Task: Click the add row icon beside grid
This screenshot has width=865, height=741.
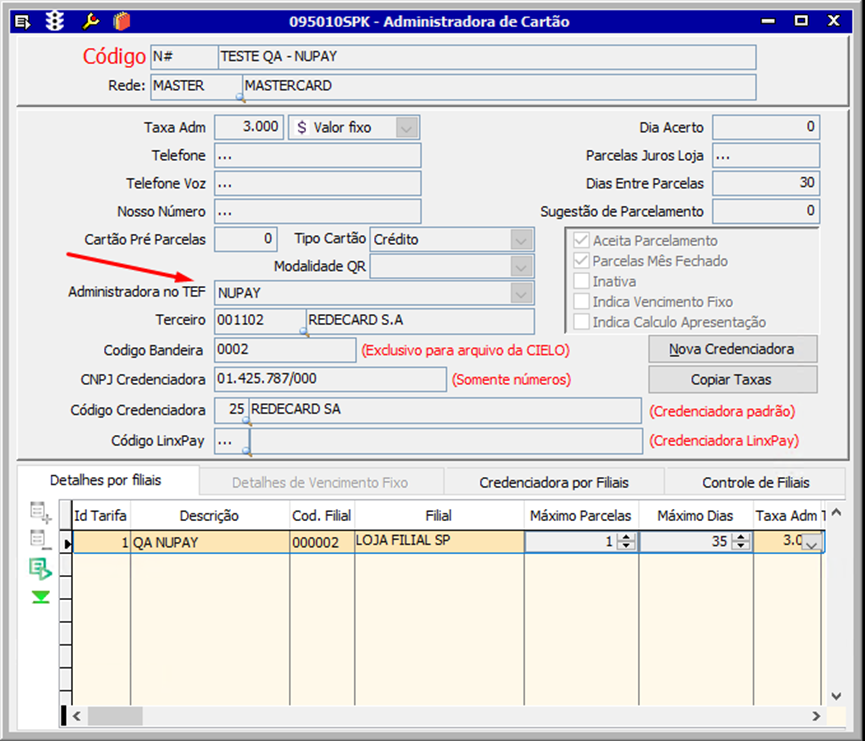Action: click(x=40, y=512)
